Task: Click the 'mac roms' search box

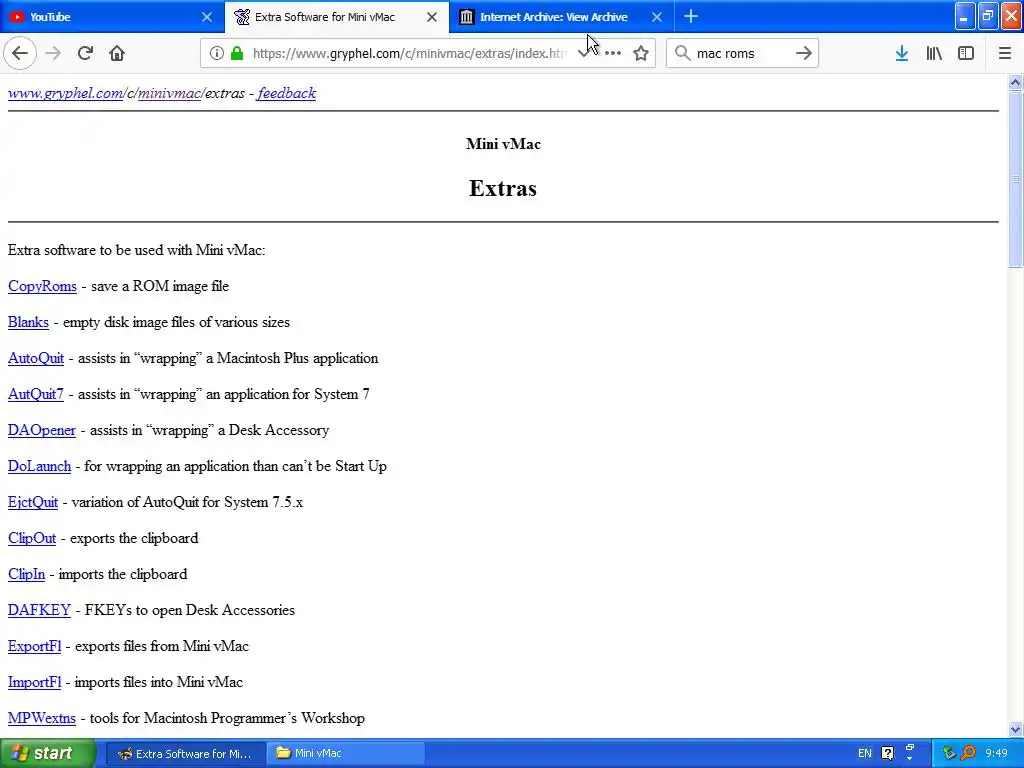Action: click(741, 54)
